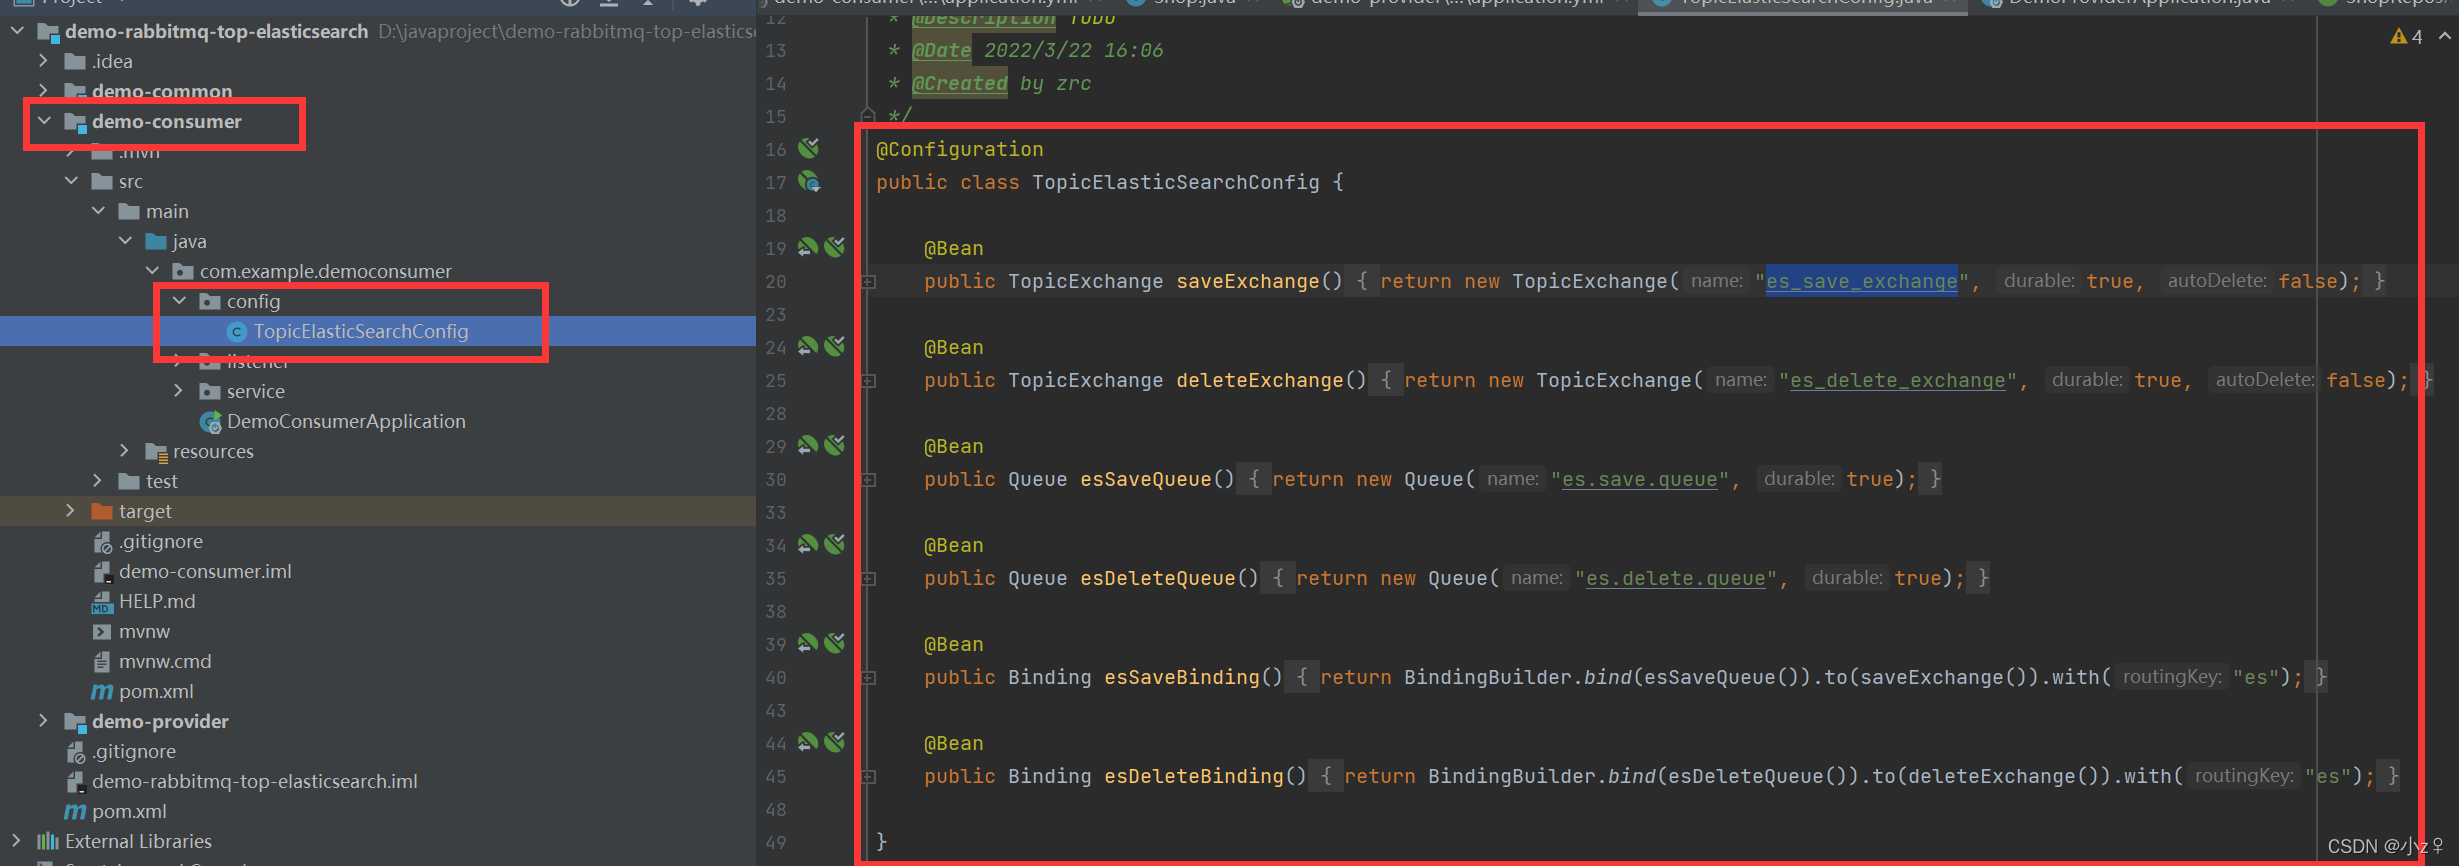Click the rightmost bean gutter icon on line 44
This screenshot has width=2459, height=866.
click(835, 742)
